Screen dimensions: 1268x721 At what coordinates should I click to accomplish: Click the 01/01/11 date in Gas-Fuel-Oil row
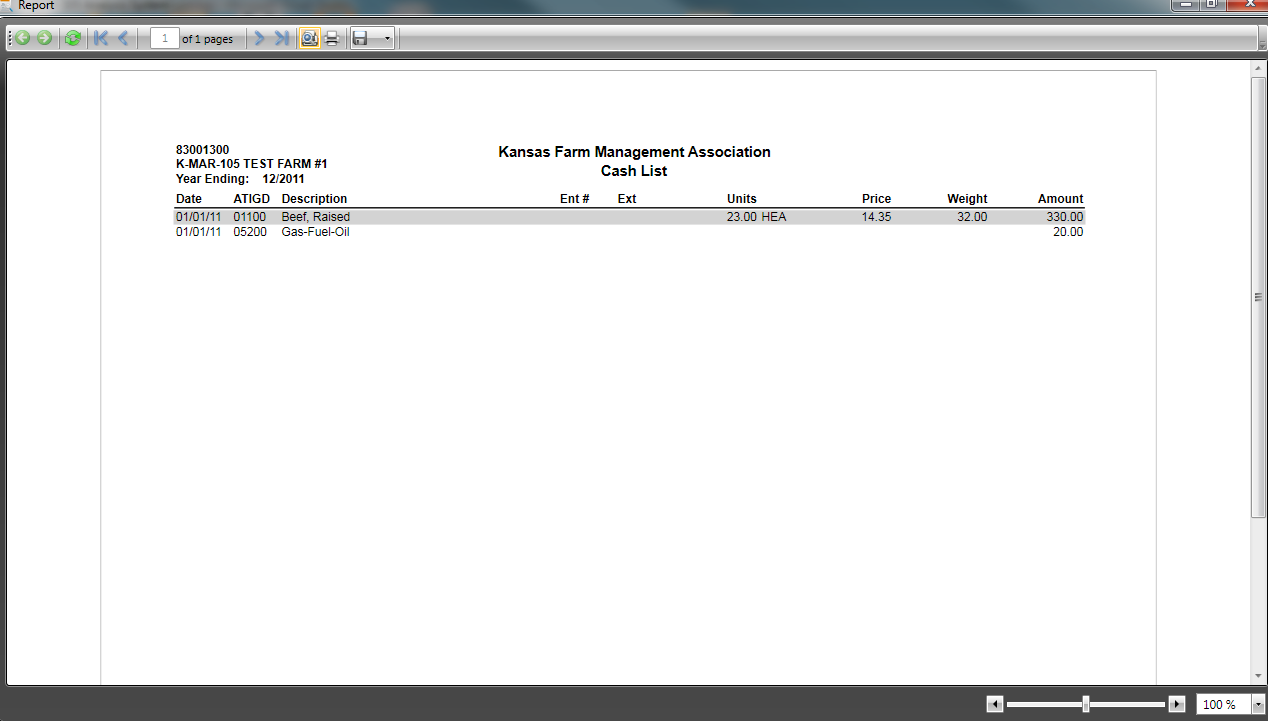tap(199, 232)
